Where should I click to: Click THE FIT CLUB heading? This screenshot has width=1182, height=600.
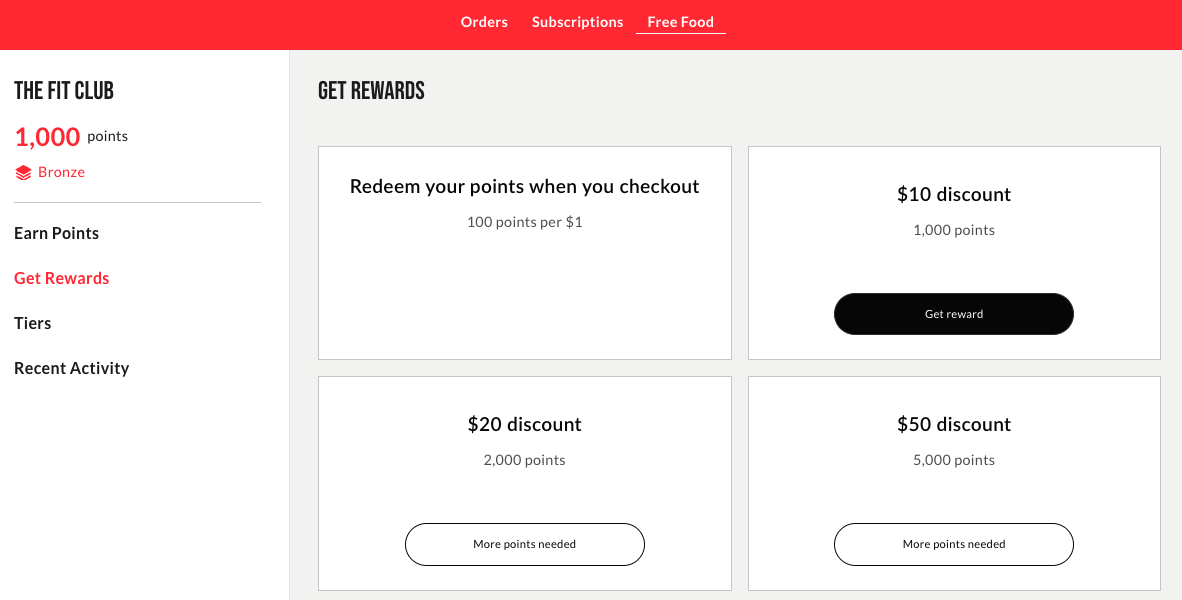(64, 90)
